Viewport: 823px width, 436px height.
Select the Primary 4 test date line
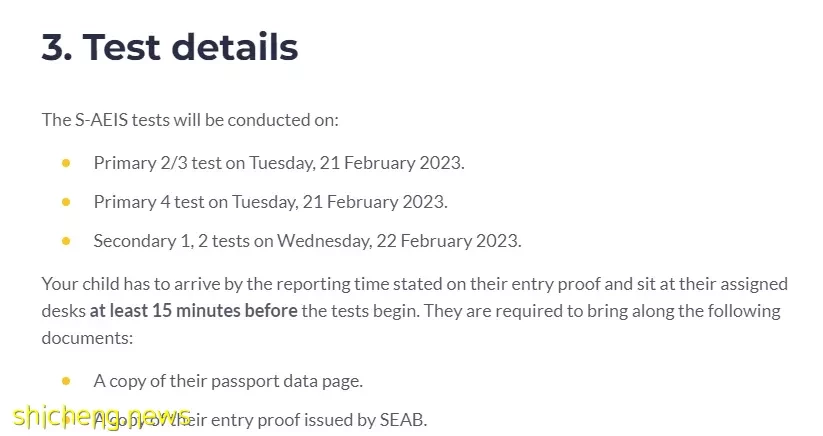click(270, 202)
